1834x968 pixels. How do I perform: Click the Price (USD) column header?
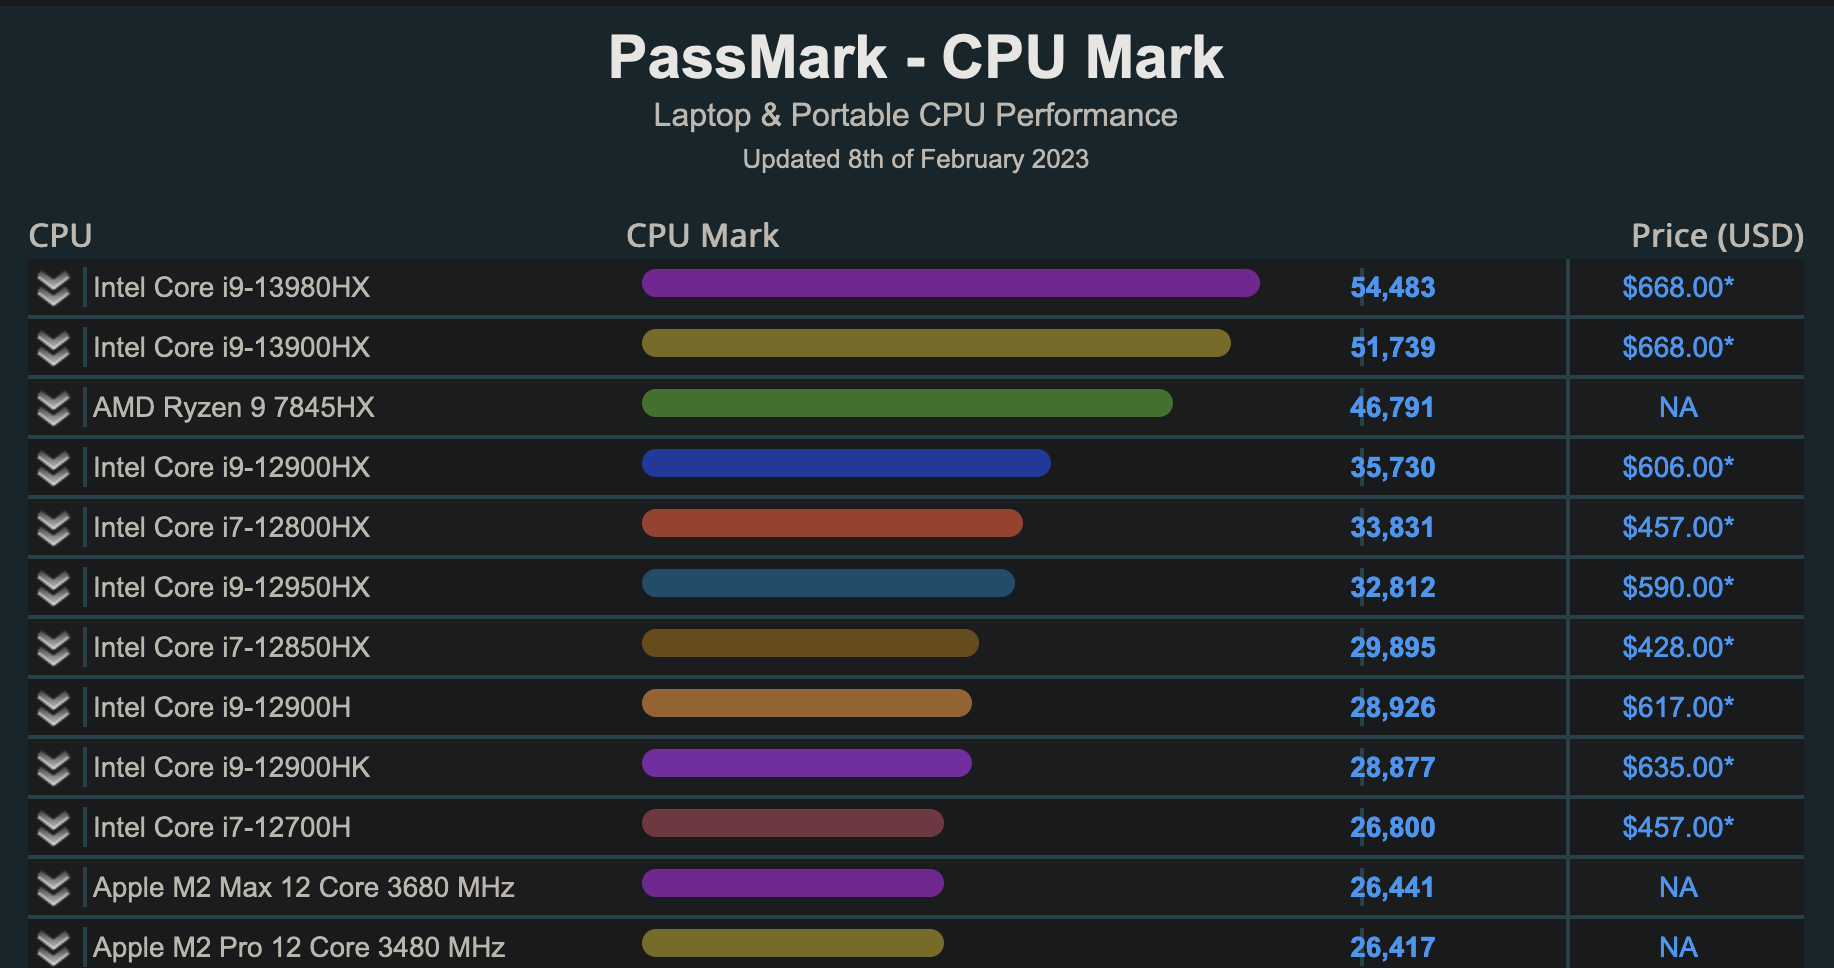[1717, 236]
